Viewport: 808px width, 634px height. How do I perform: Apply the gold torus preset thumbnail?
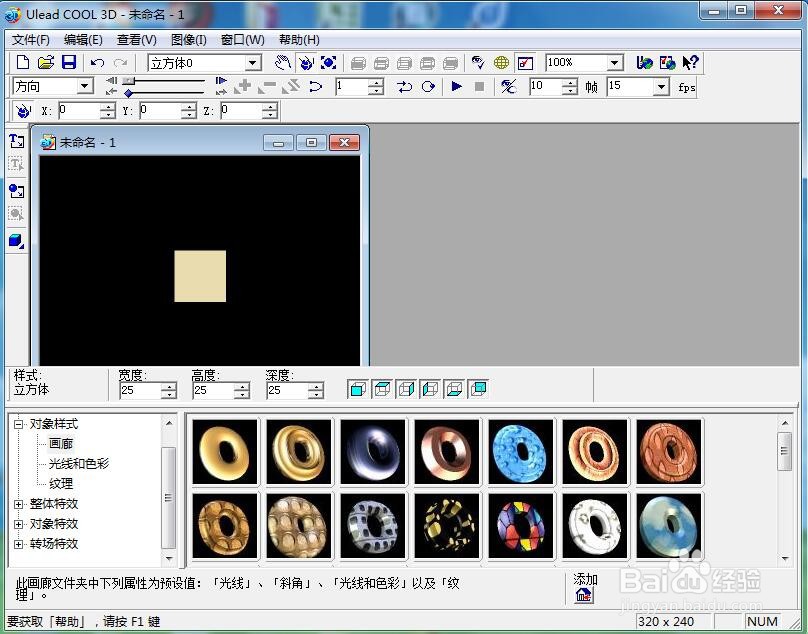pyautogui.click(x=225, y=452)
